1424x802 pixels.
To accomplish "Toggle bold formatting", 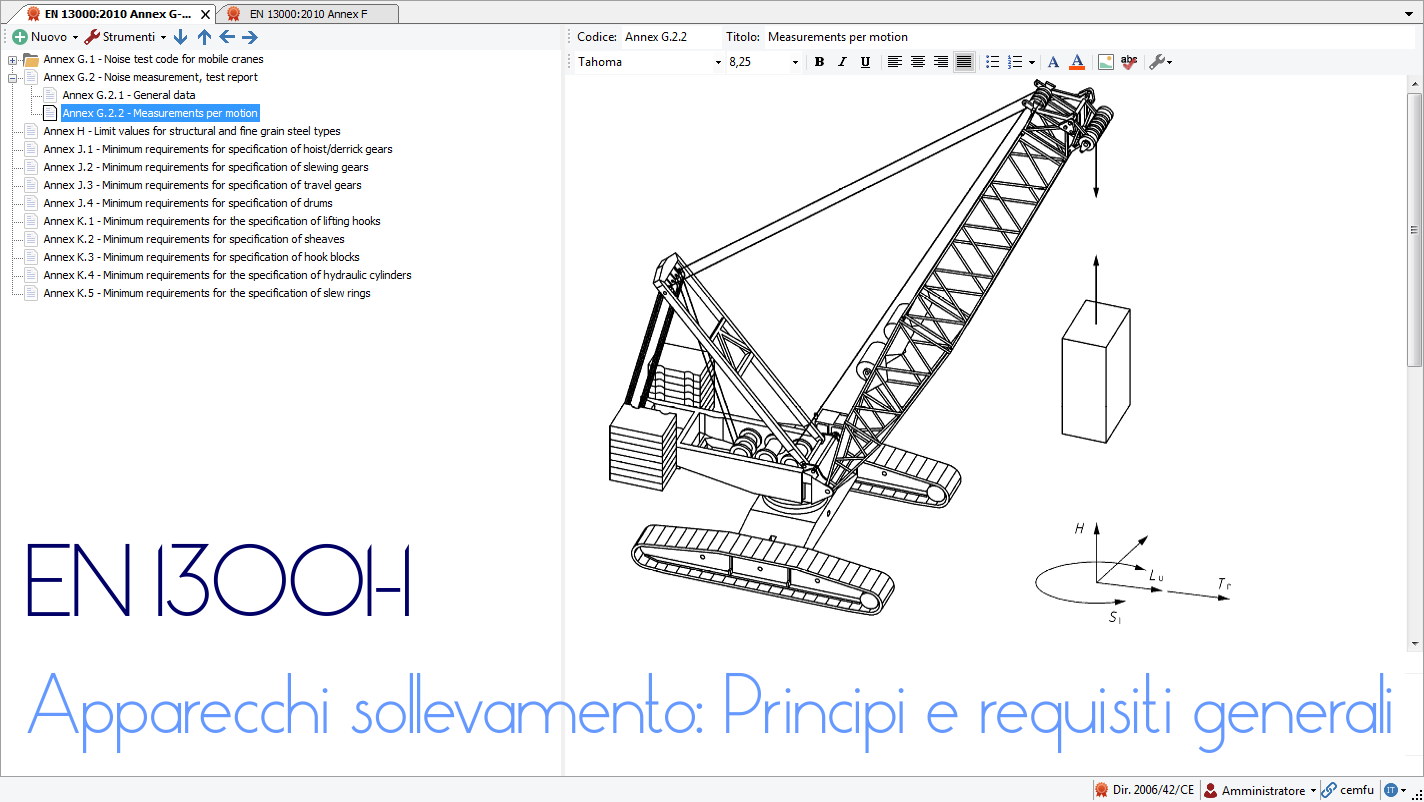I will 819,62.
